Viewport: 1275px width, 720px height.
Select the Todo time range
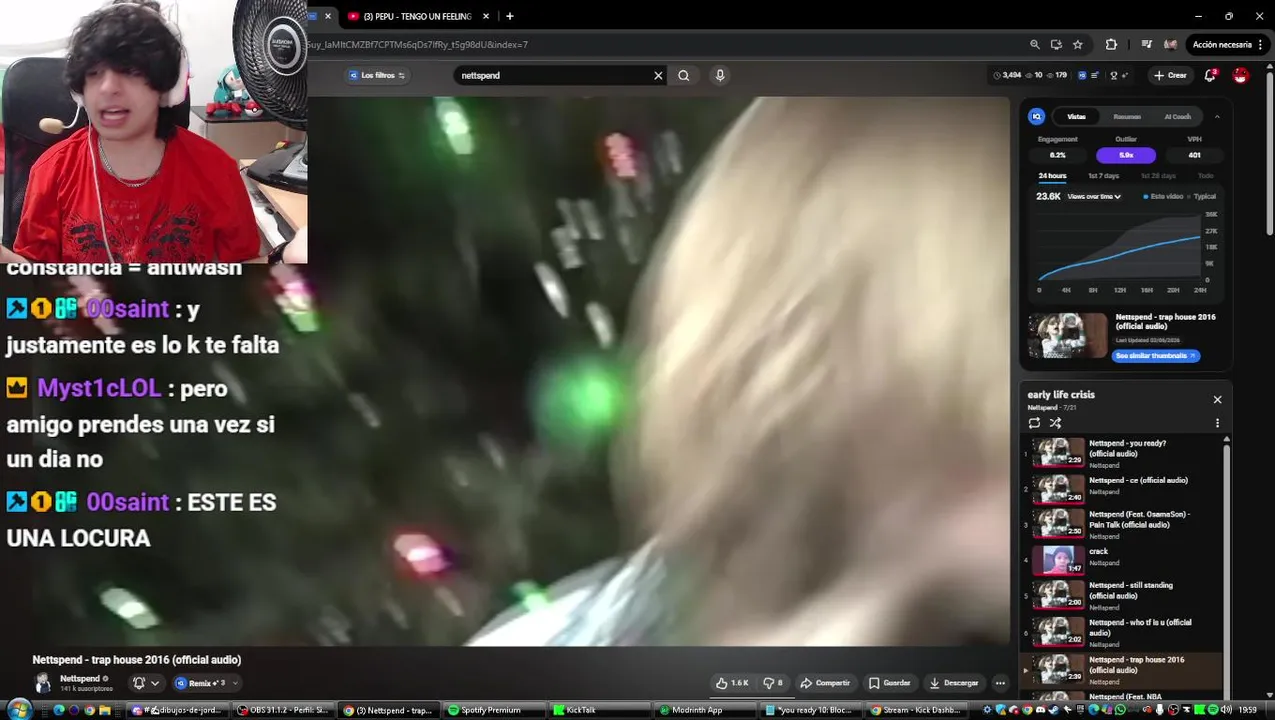coord(1206,176)
